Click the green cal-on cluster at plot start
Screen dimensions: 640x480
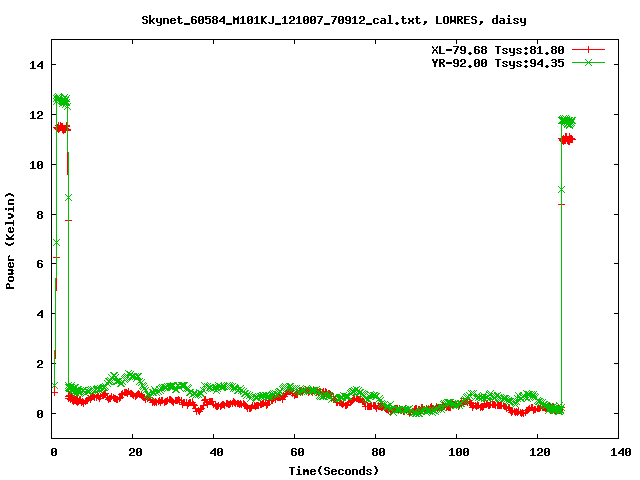coord(62,100)
